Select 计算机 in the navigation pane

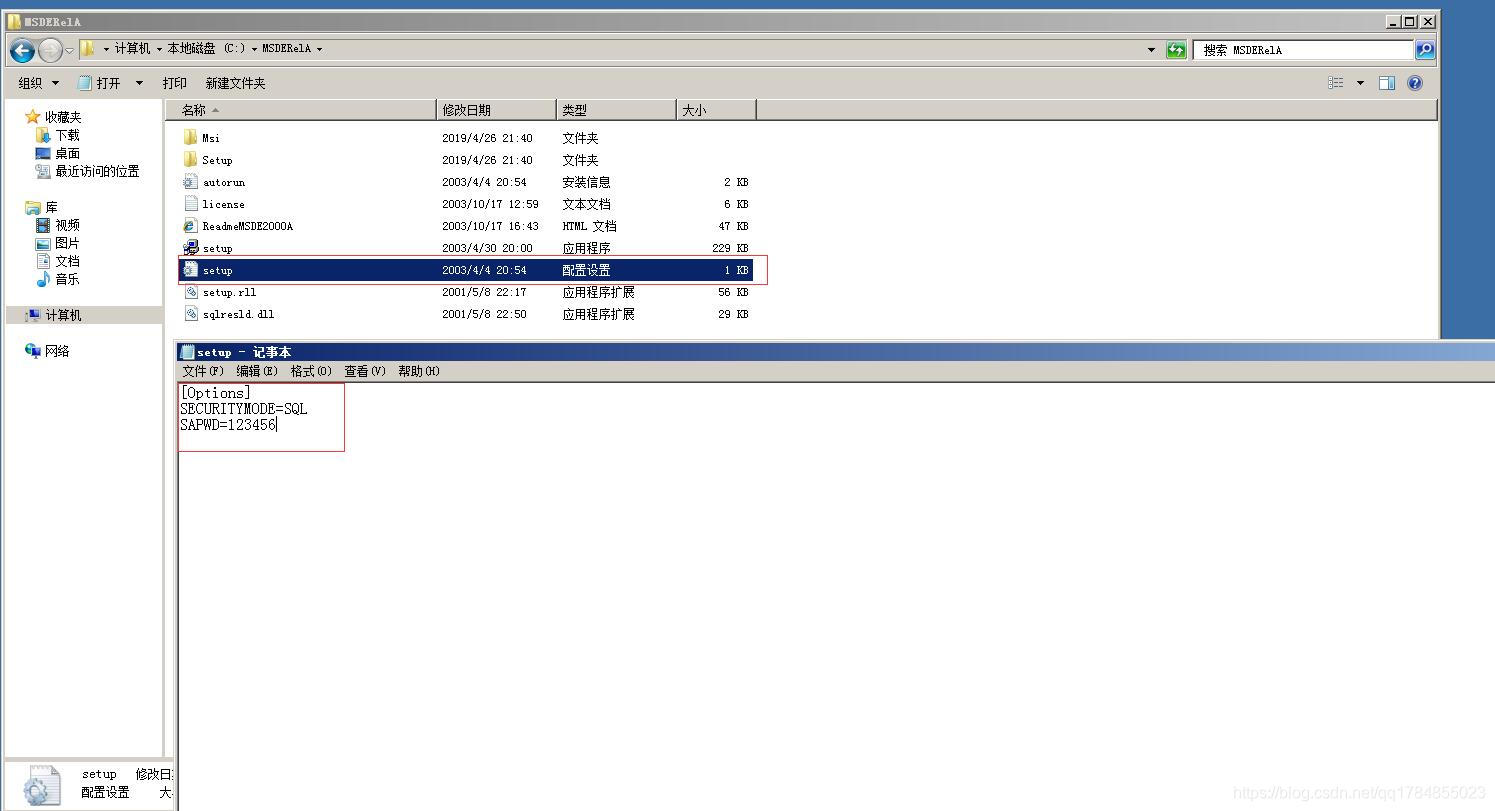(63, 315)
